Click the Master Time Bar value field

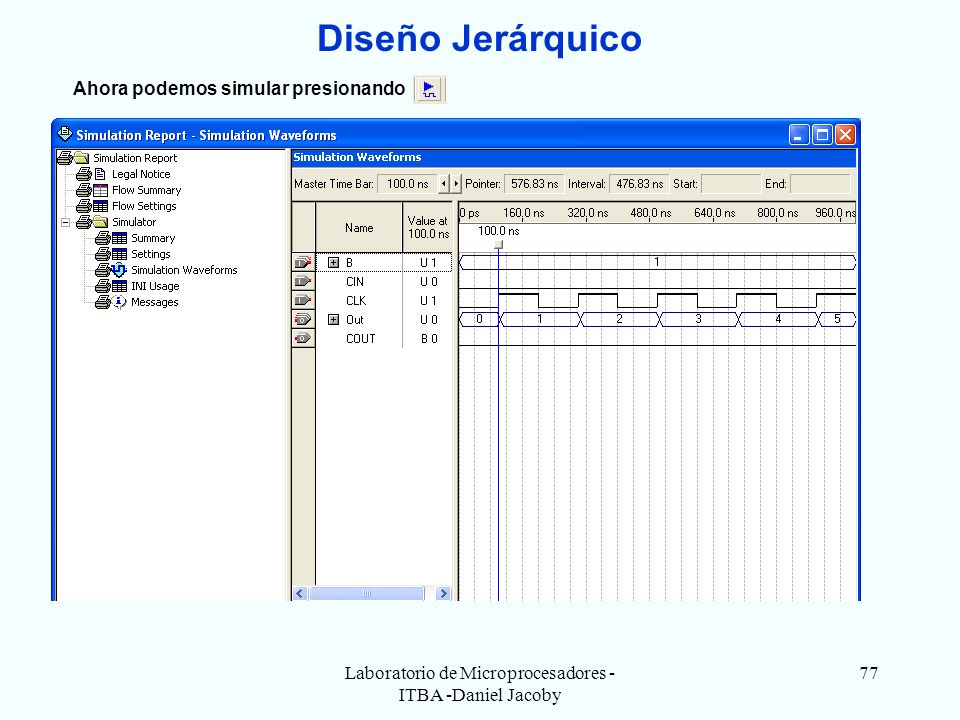point(407,184)
